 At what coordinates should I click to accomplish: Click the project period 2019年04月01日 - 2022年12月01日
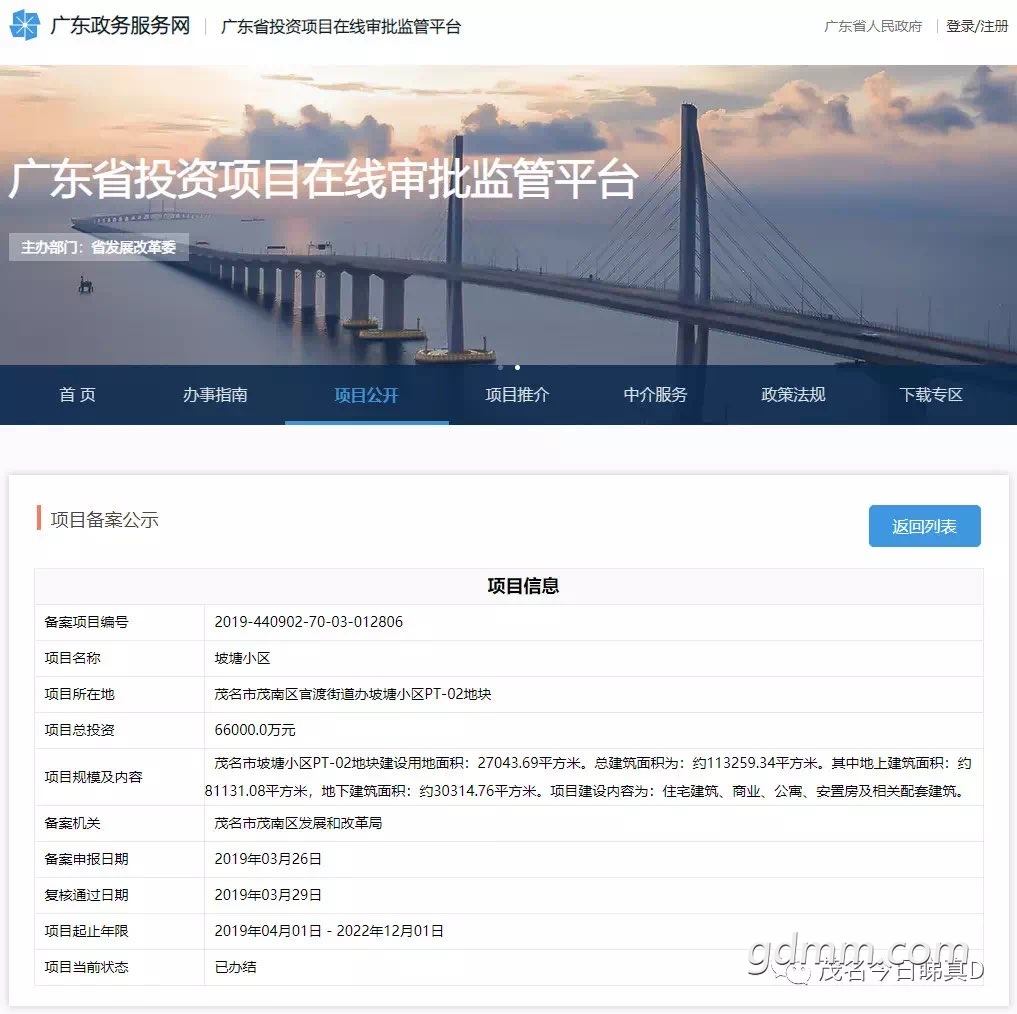coord(329,931)
